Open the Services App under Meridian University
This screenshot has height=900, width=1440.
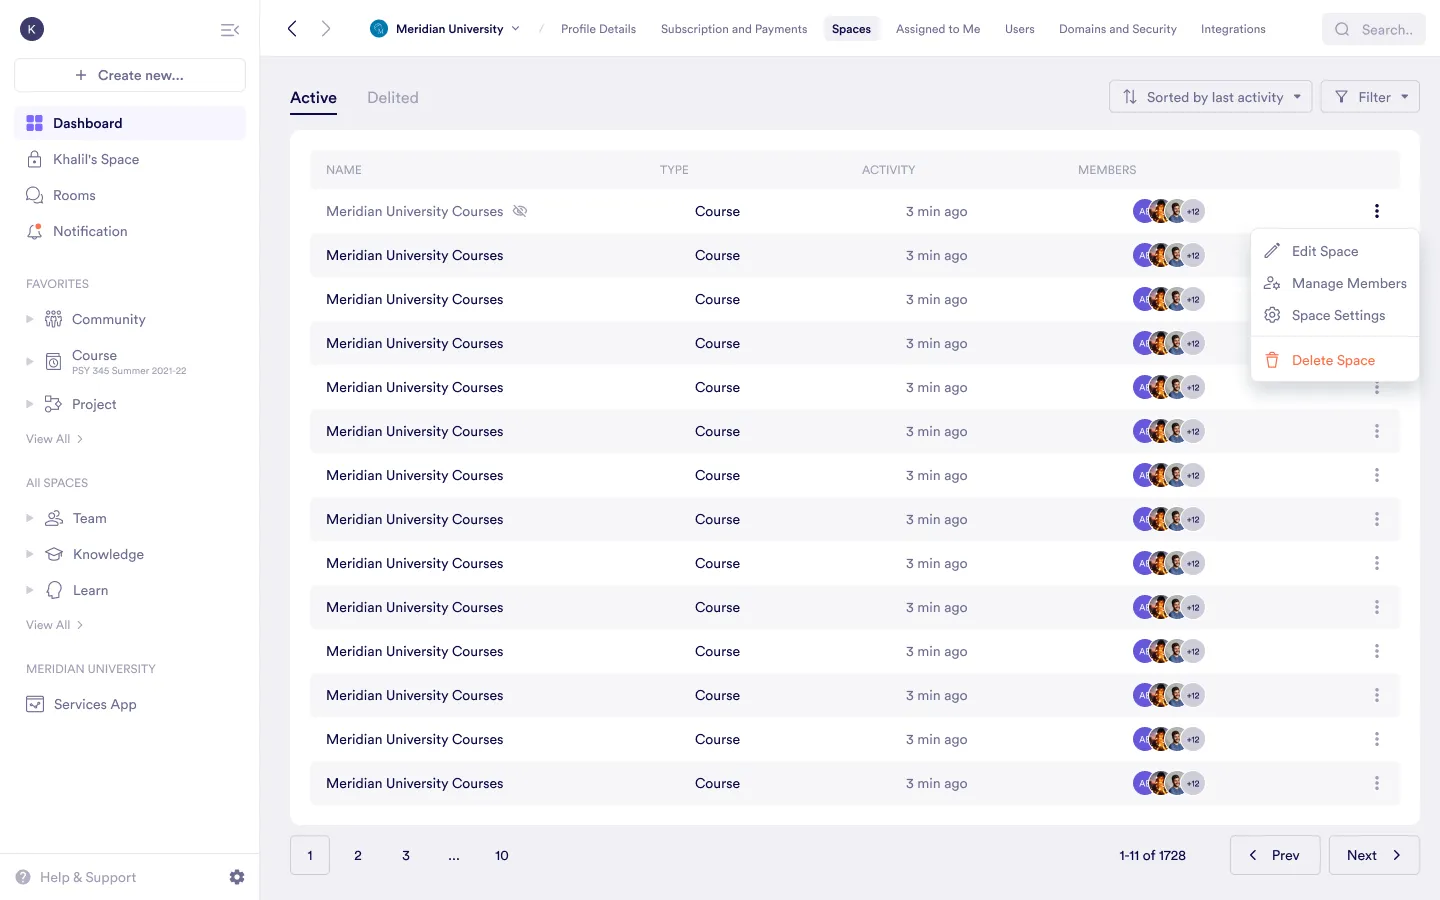(x=95, y=704)
